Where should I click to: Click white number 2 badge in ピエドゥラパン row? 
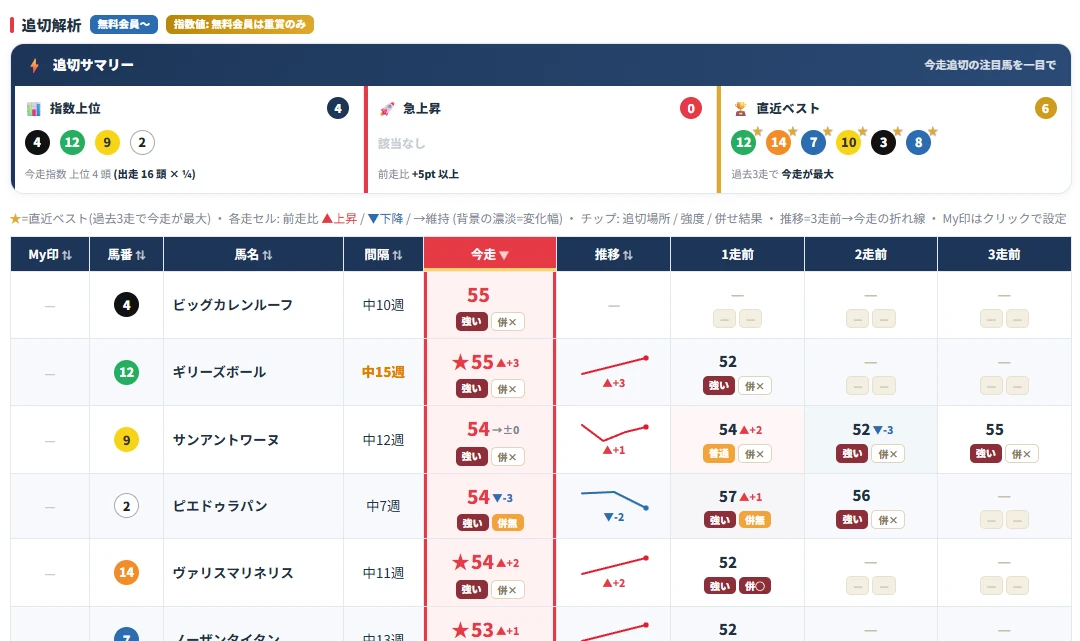tap(126, 506)
